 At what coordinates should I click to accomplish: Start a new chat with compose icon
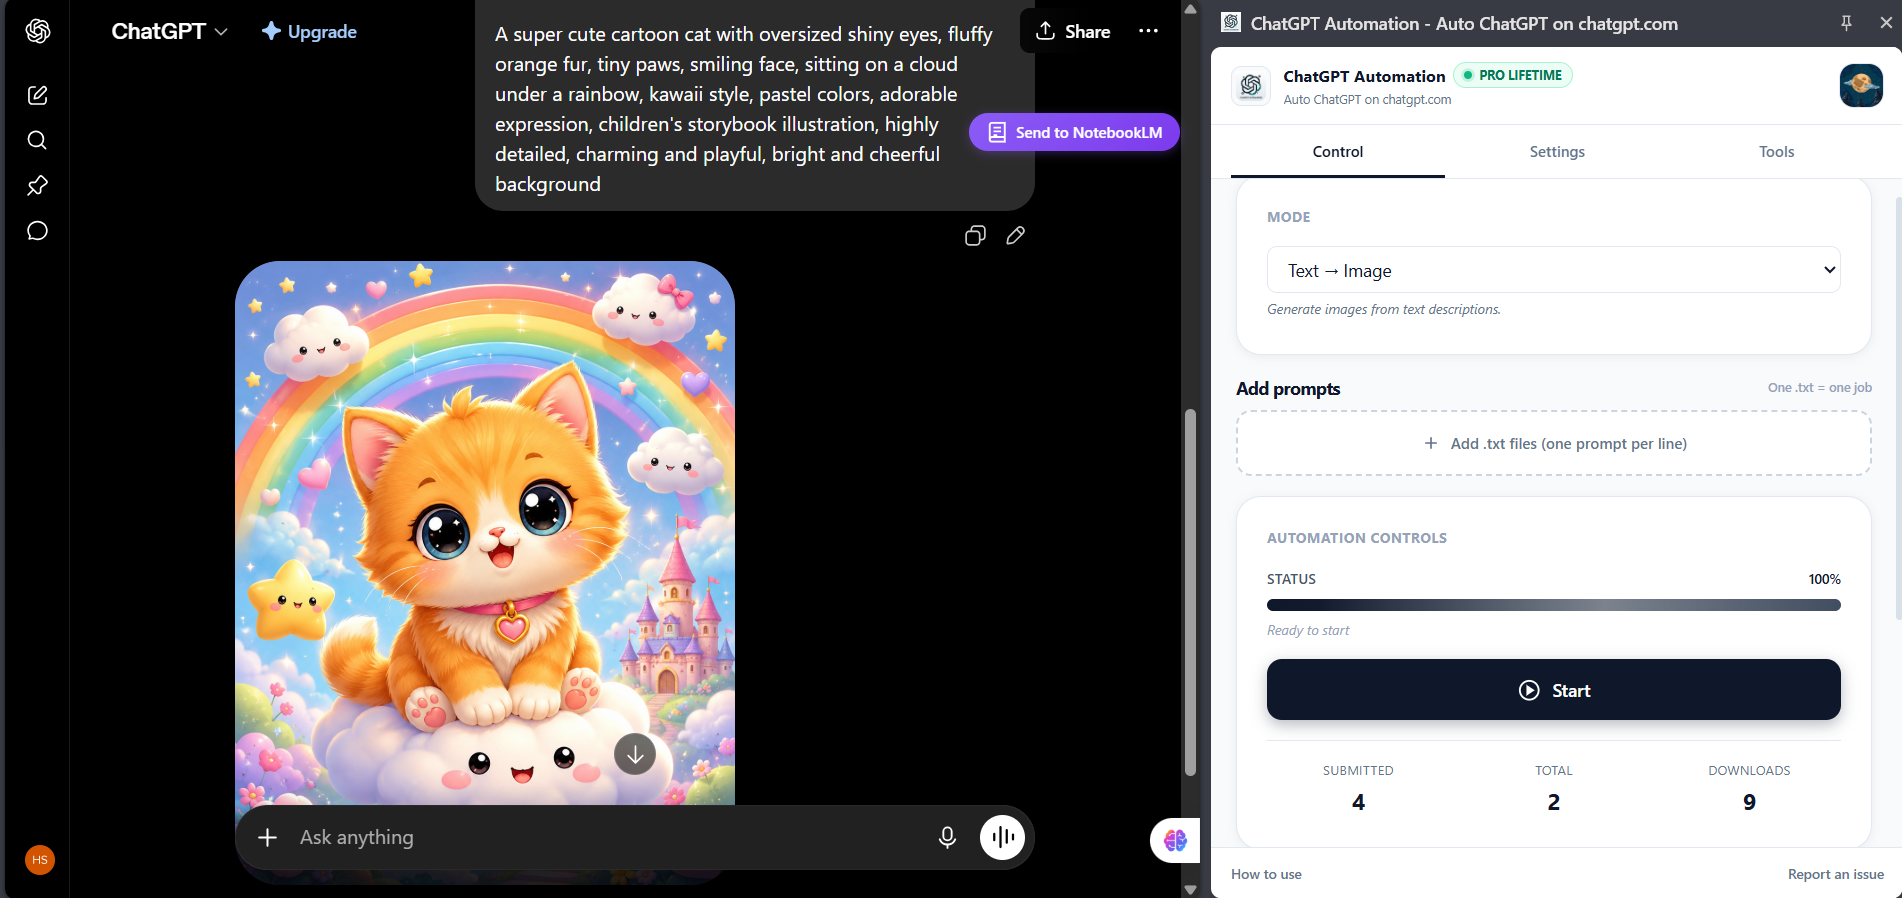pyautogui.click(x=37, y=95)
